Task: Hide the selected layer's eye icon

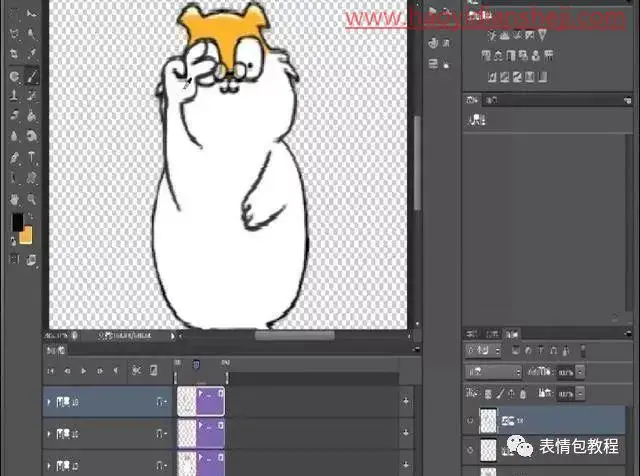Action: (470, 420)
